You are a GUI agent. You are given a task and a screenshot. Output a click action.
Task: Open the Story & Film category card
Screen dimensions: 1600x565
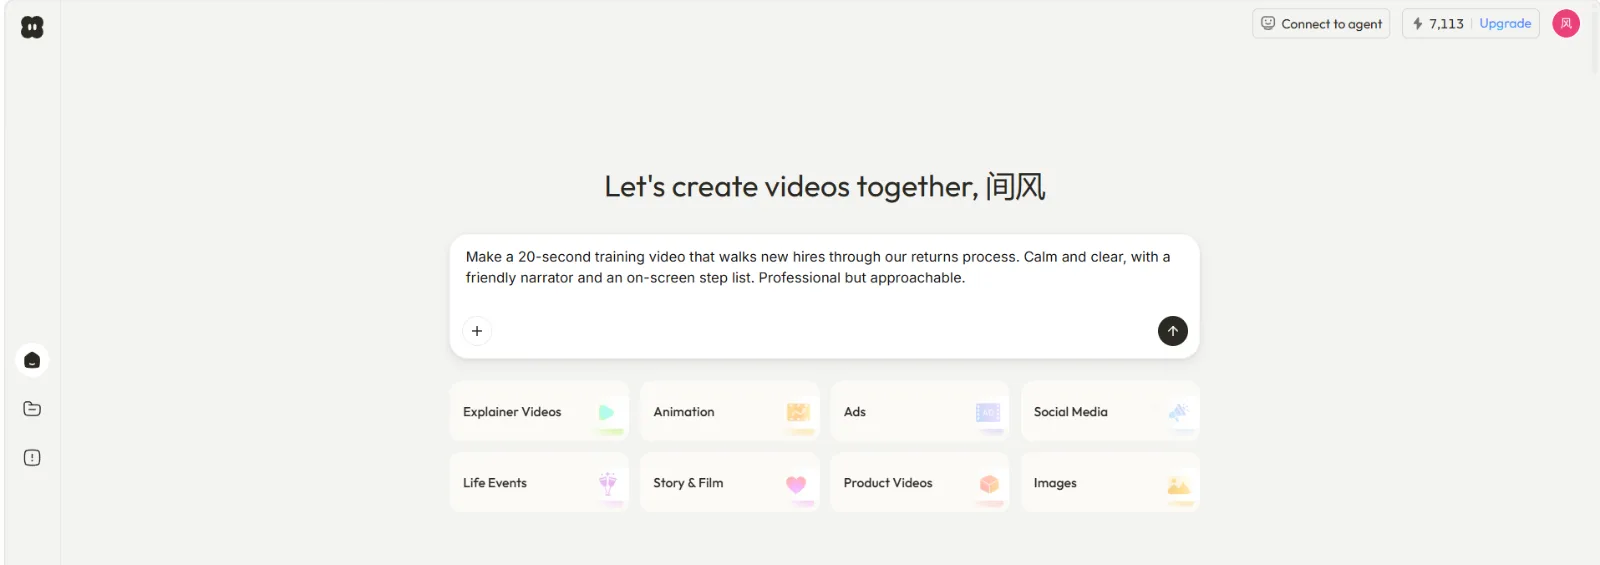pos(730,482)
